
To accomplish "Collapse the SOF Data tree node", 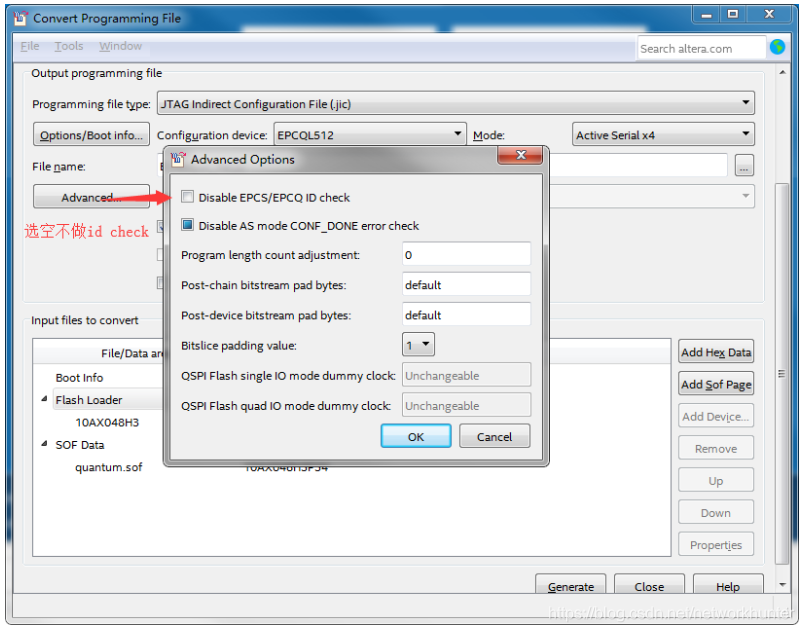I will tap(44, 444).
